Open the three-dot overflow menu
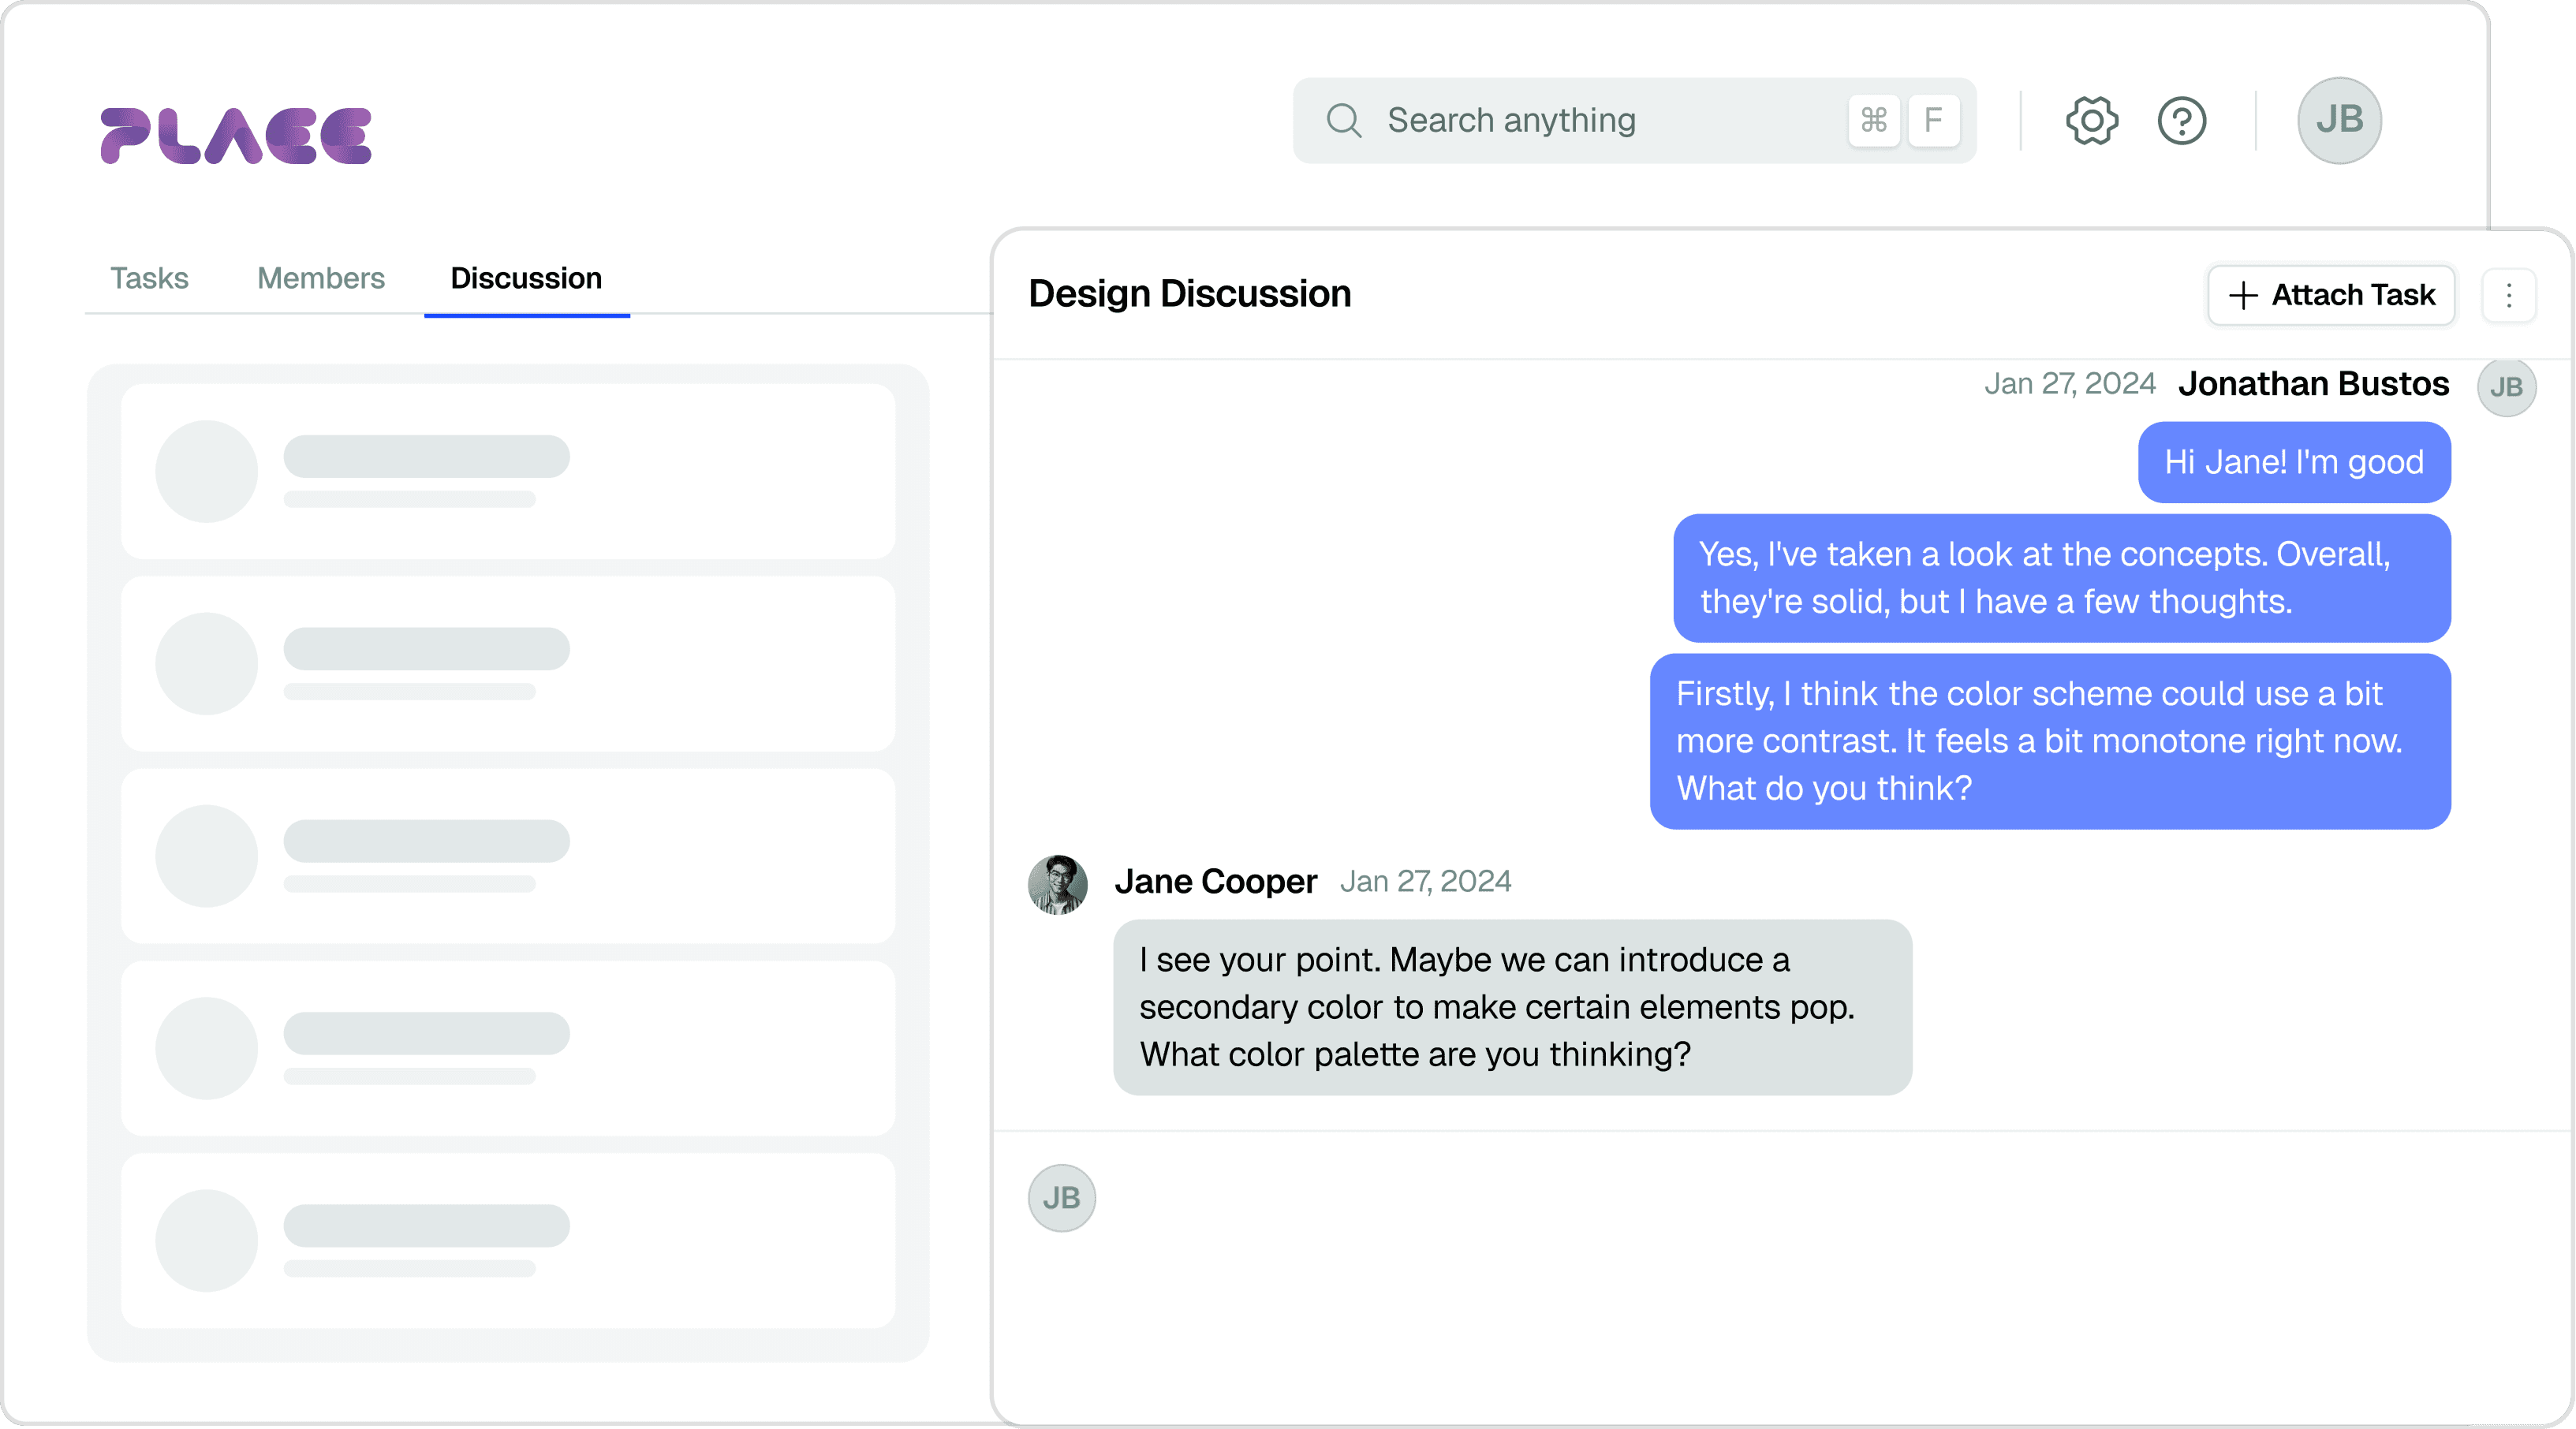This screenshot has height=1429, width=2576. pos(2509,295)
